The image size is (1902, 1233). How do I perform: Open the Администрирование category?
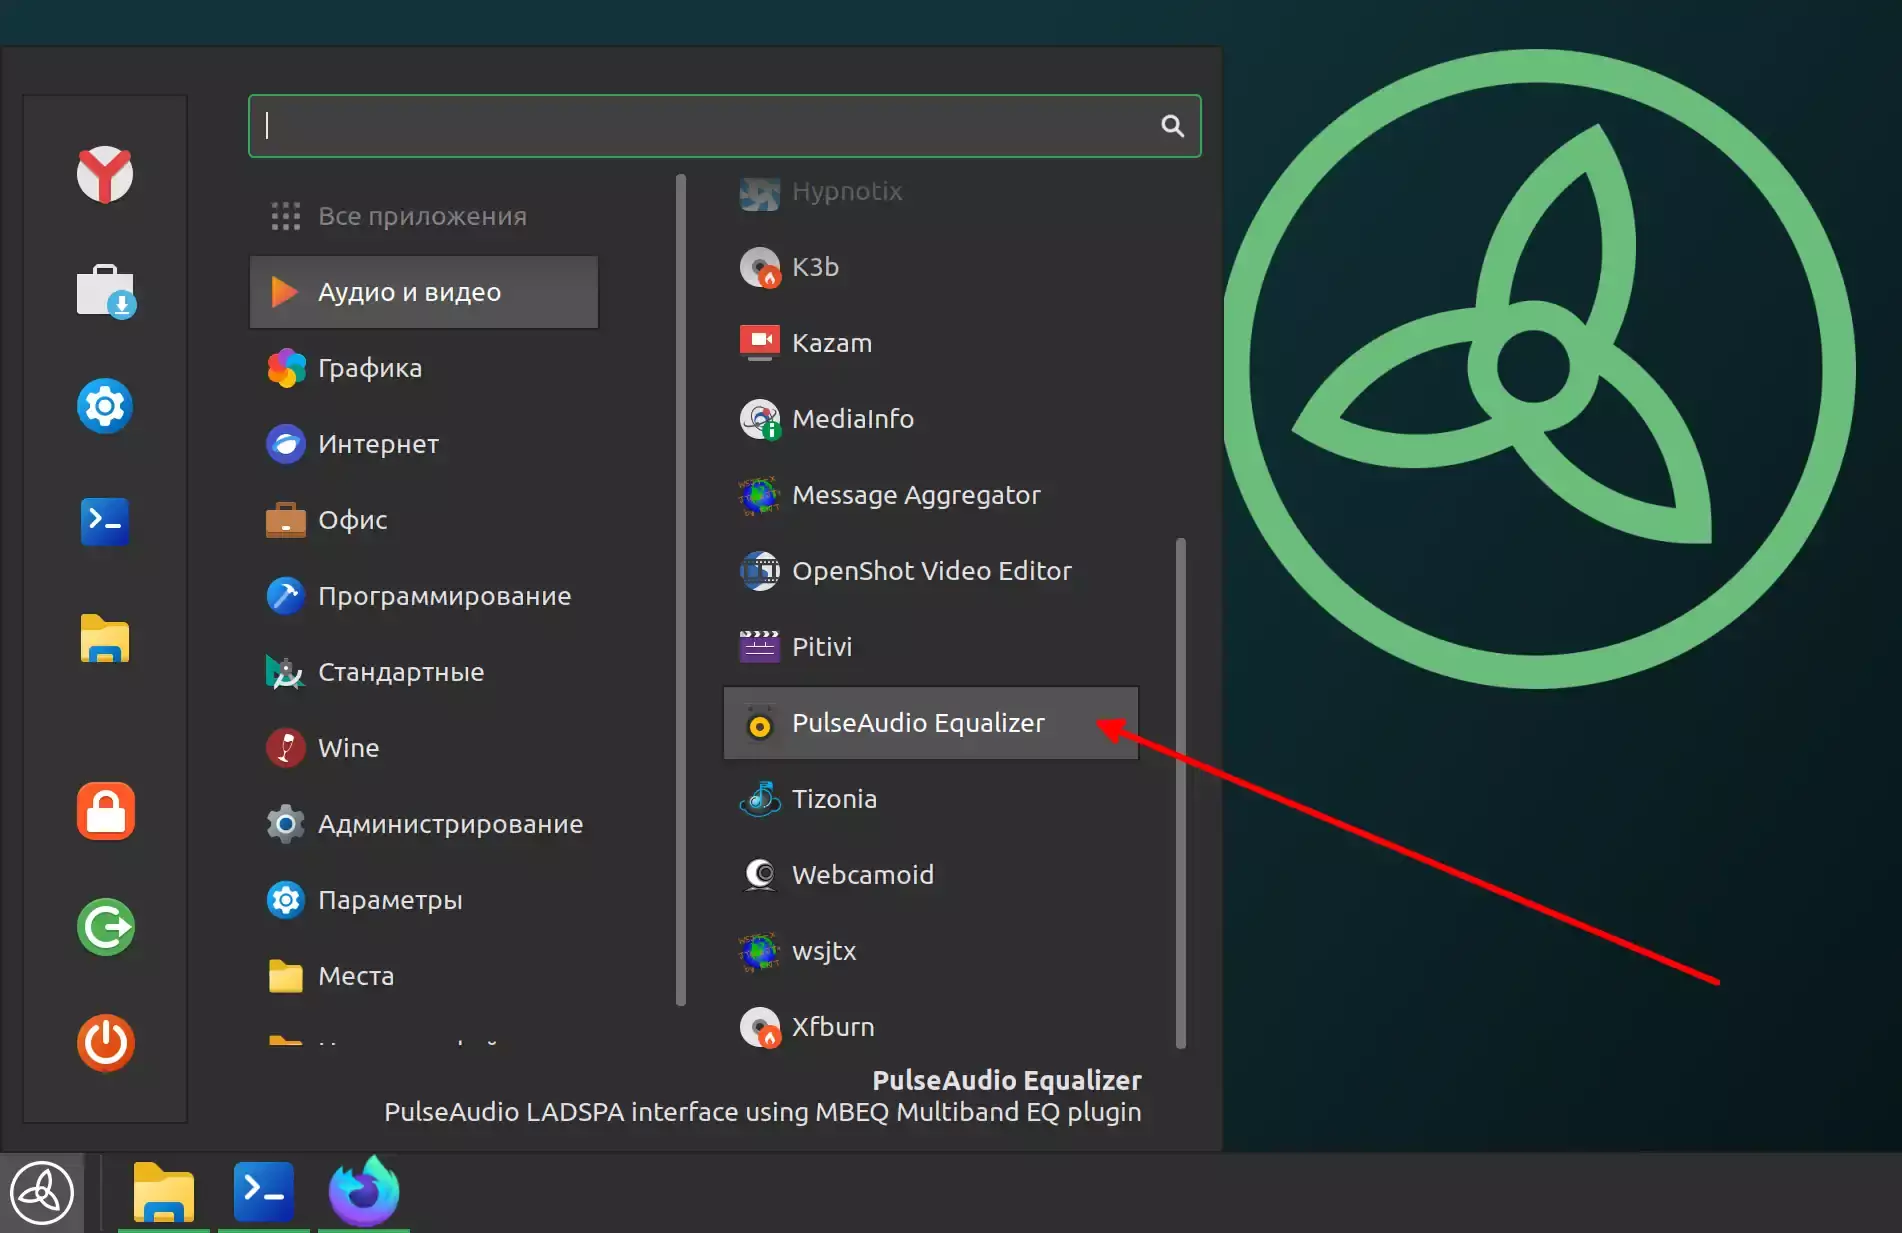(424, 824)
